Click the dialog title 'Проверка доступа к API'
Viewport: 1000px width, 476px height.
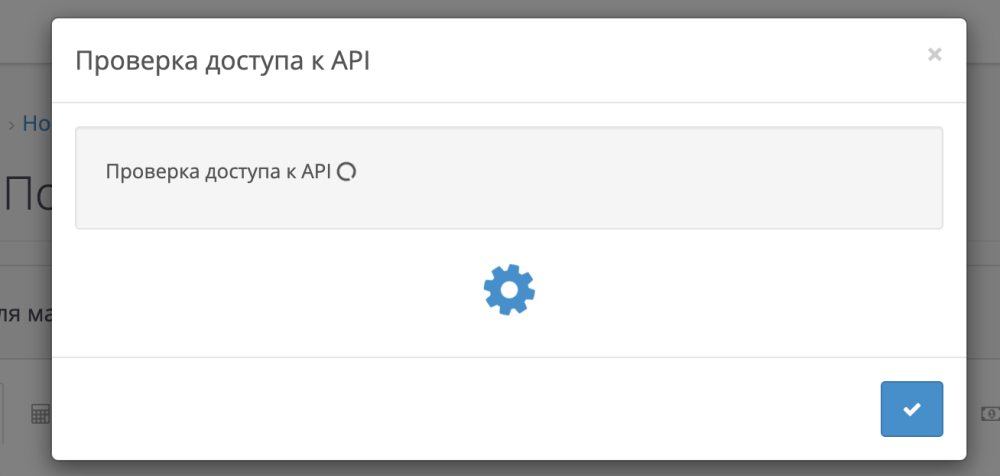223,60
